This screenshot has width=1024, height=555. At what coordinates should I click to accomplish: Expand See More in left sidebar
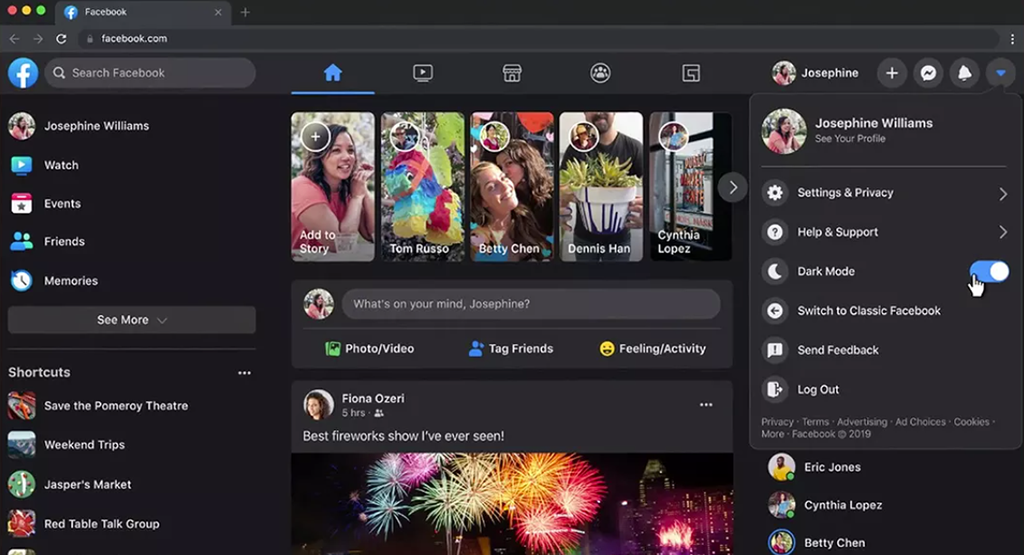(131, 320)
